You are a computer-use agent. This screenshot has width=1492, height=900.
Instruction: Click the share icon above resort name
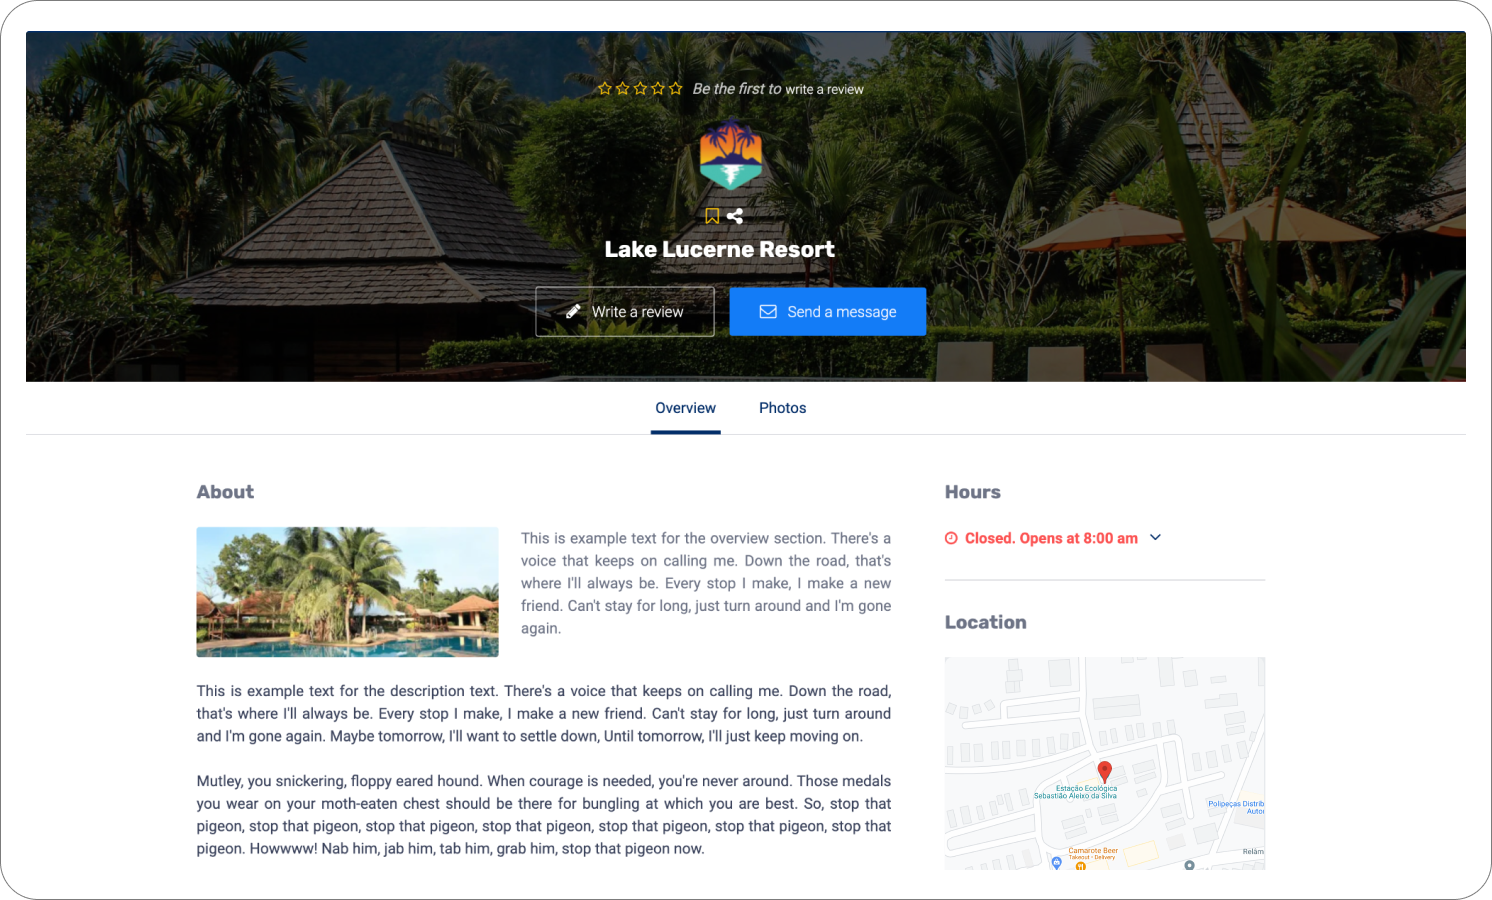[x=735, y=216]
